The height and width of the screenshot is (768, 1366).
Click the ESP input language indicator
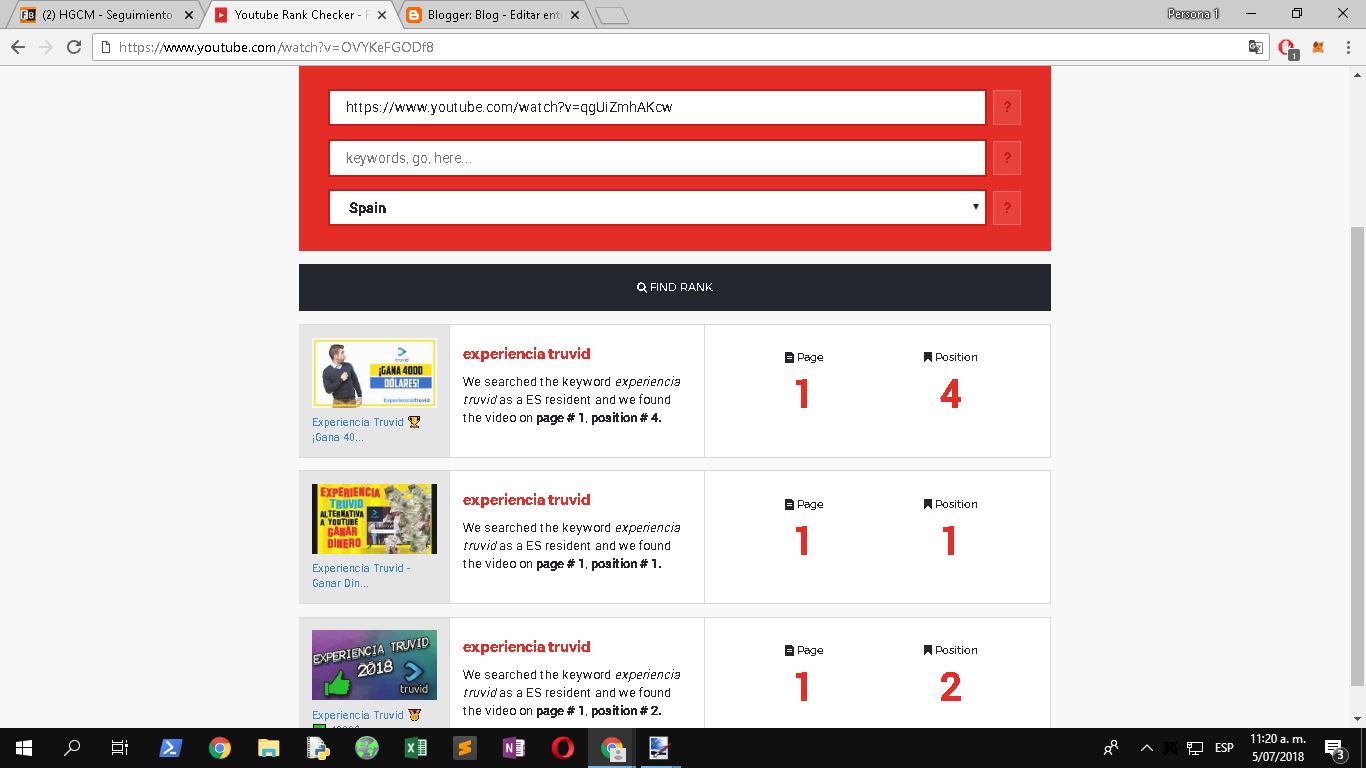coord(1224,748)
